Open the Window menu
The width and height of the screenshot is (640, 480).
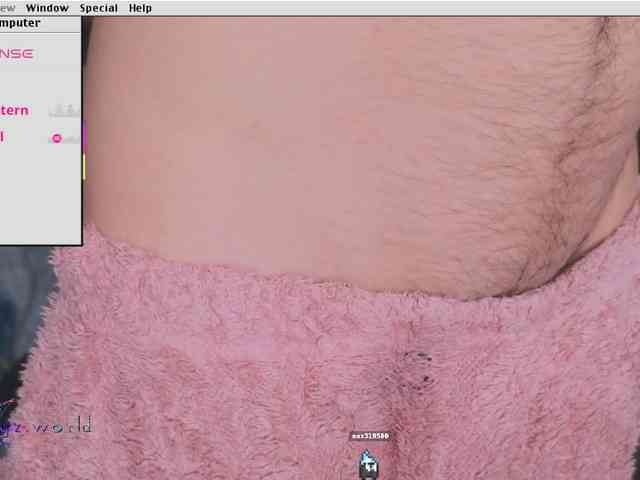pos(47,8)
